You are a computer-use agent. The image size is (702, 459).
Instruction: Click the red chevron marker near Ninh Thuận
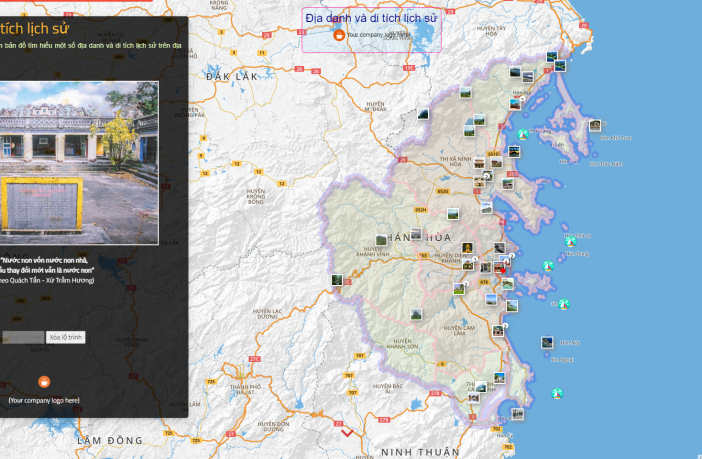347,433
